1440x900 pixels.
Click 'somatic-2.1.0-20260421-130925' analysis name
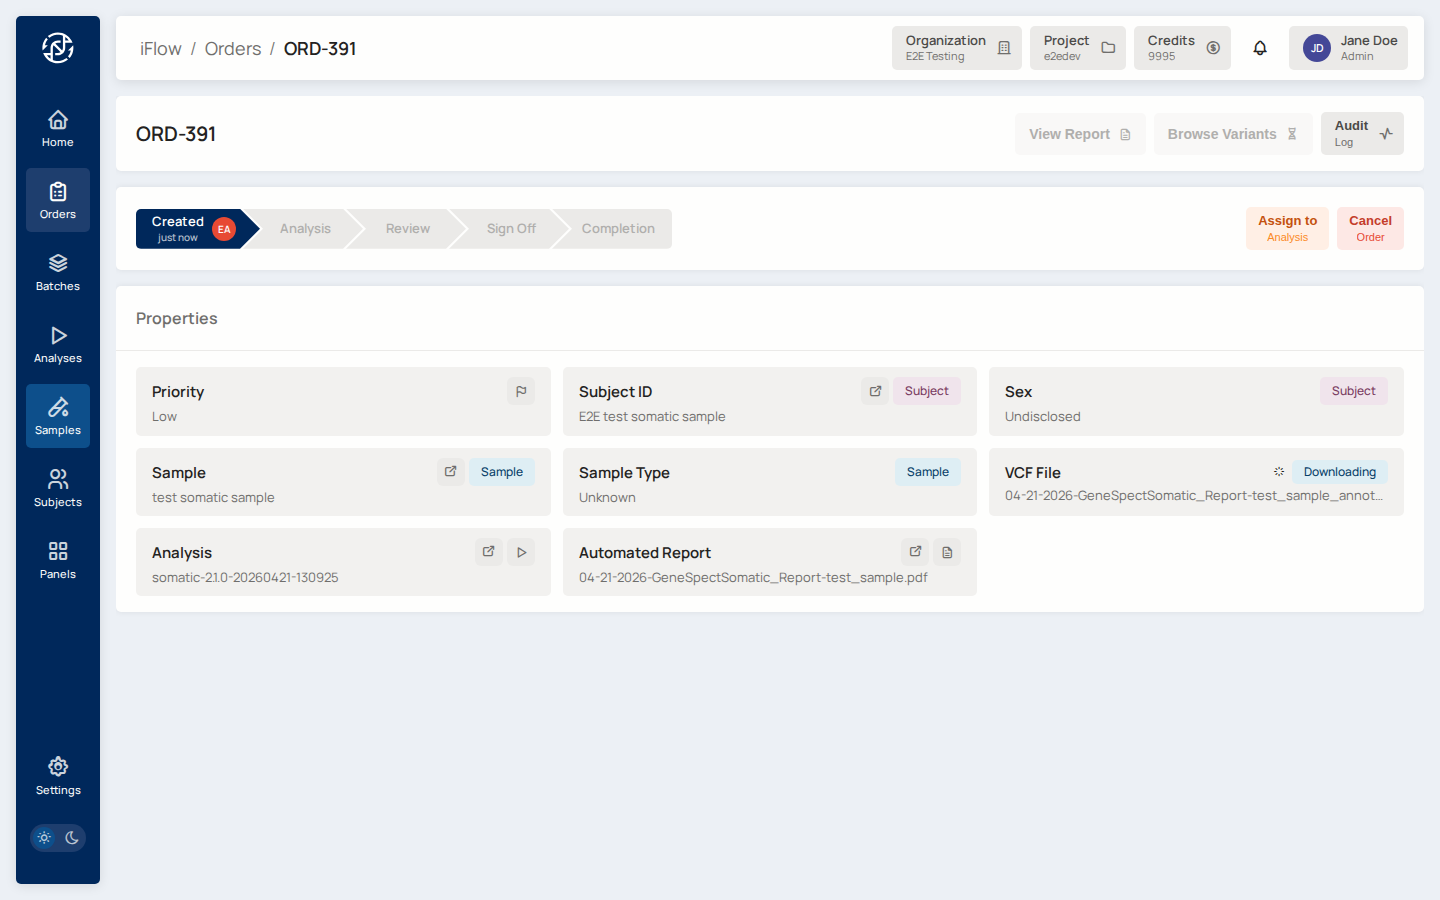pyautogui.click(x=245, y=578)
